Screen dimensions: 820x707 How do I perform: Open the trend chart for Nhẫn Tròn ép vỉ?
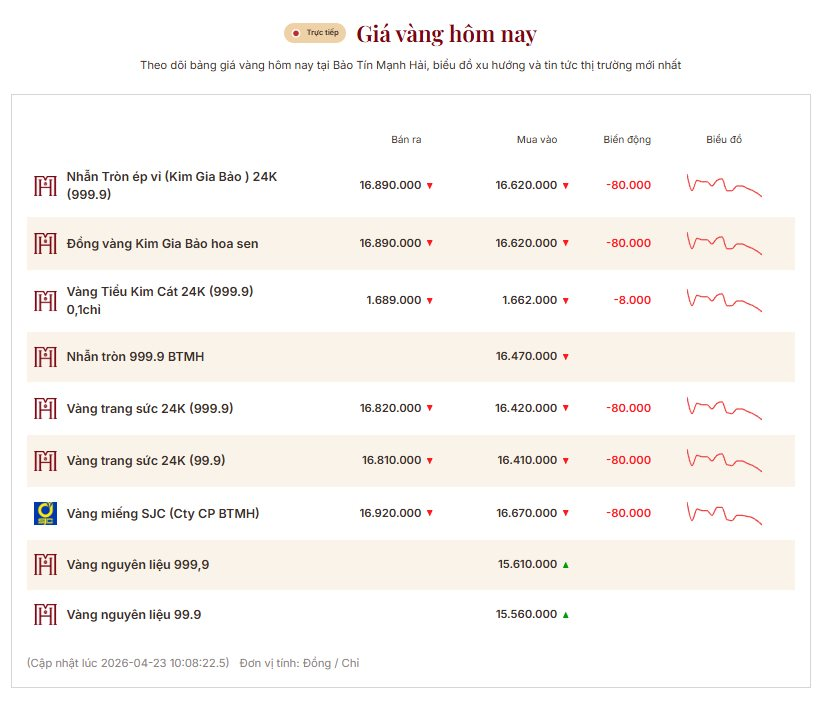tap(724, 185)
